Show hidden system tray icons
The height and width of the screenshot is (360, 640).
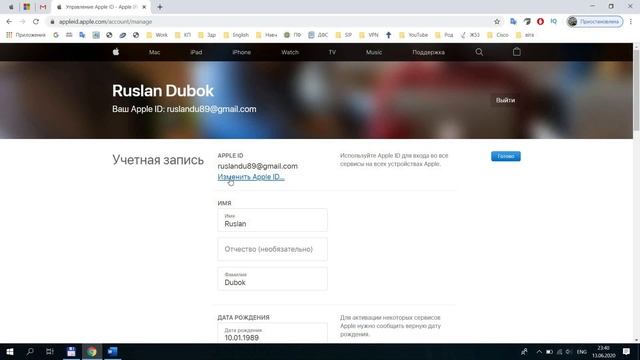pos(539,351)
